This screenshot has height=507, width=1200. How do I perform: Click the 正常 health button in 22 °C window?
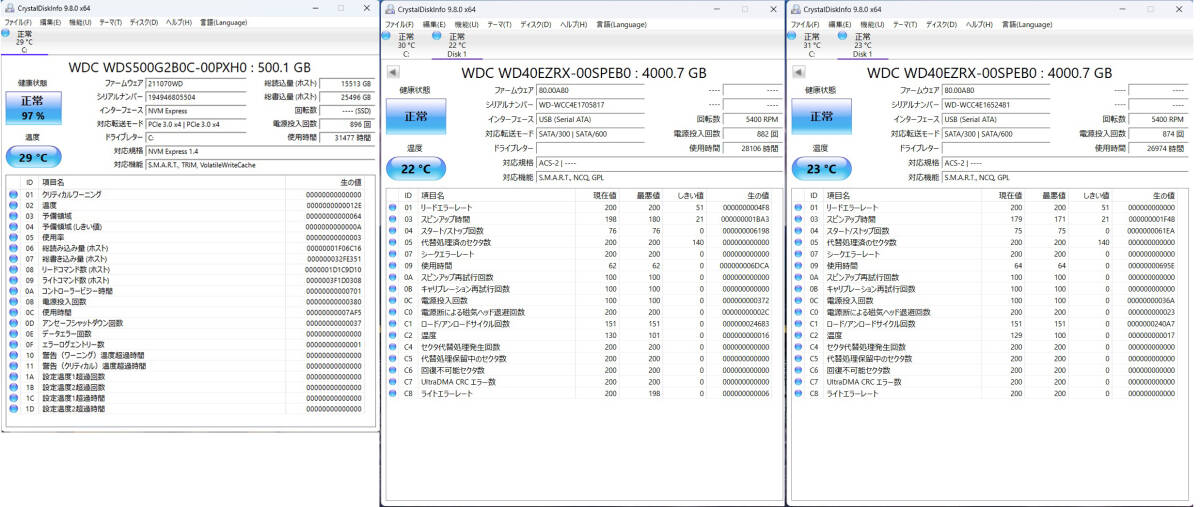(x=418, y=116)
